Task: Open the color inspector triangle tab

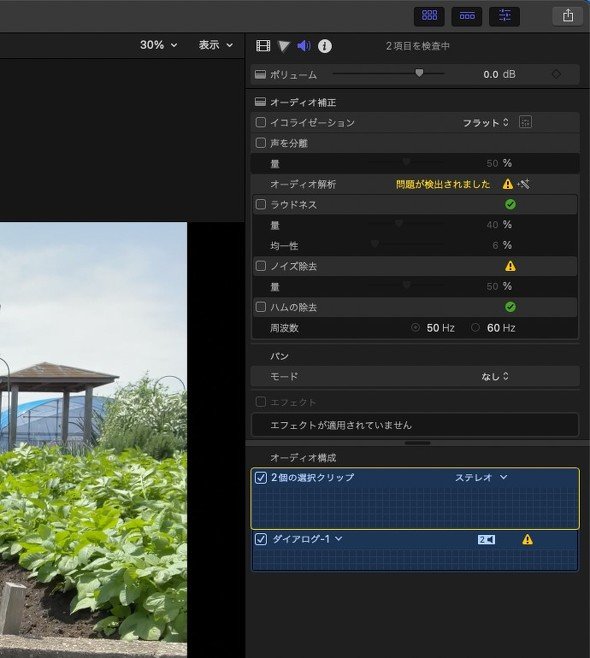Action: coord(284,46)
